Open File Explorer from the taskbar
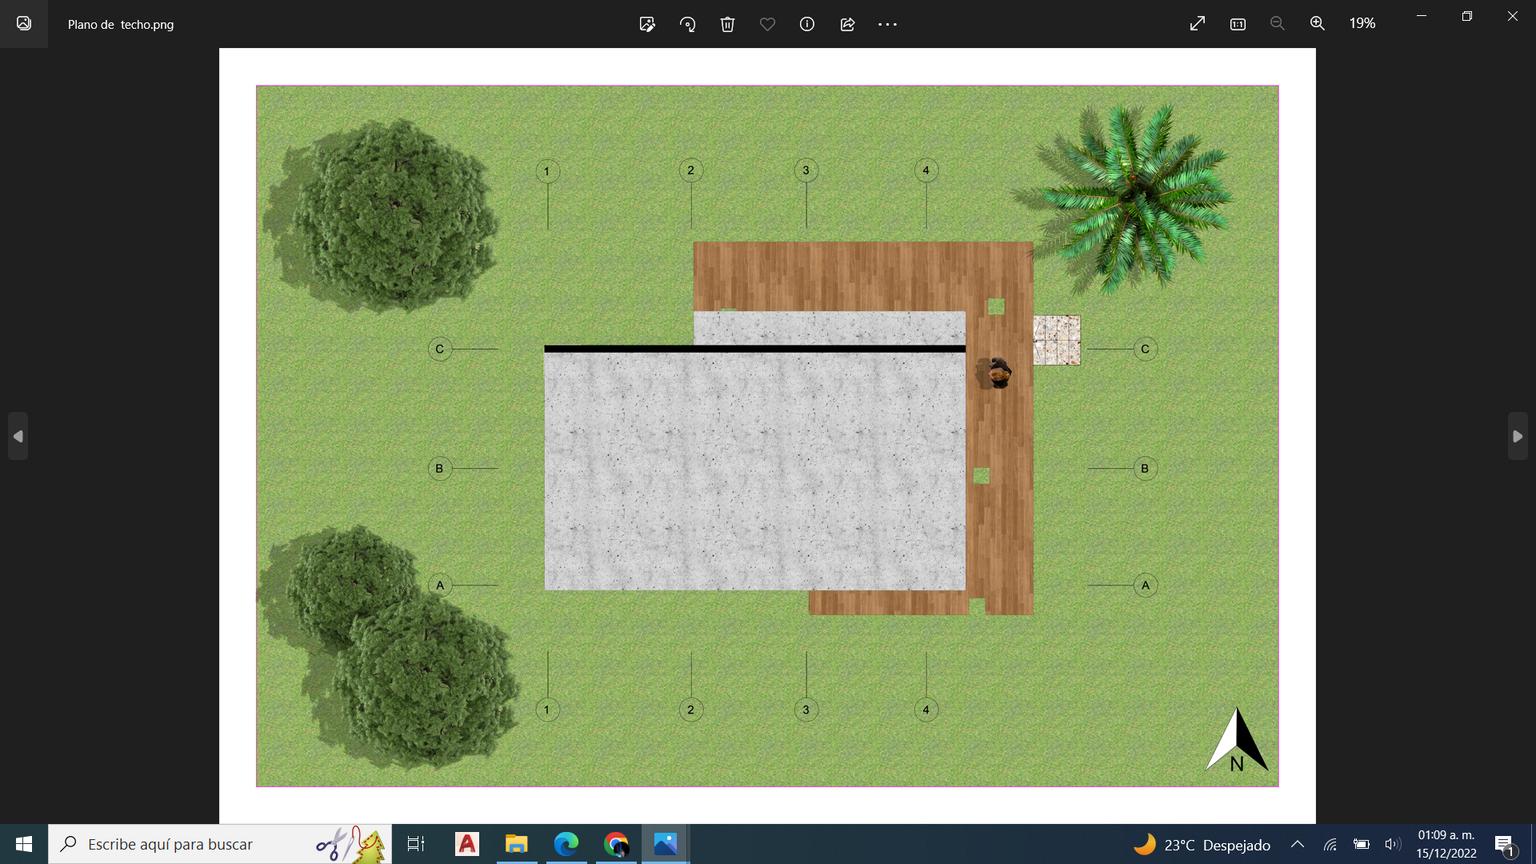Screen dimensions: 1536x864 [x=516, y=844]
